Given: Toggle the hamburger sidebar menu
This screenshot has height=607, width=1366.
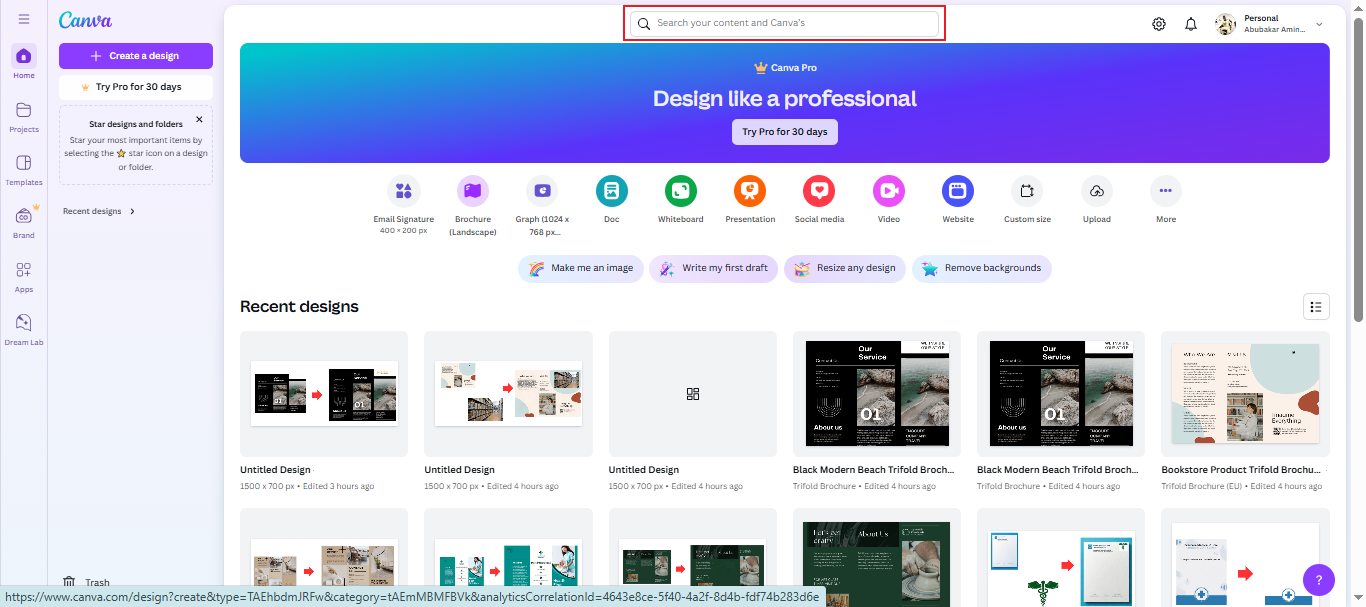Looking at the screenshot, I should click(x=24, y=20).
